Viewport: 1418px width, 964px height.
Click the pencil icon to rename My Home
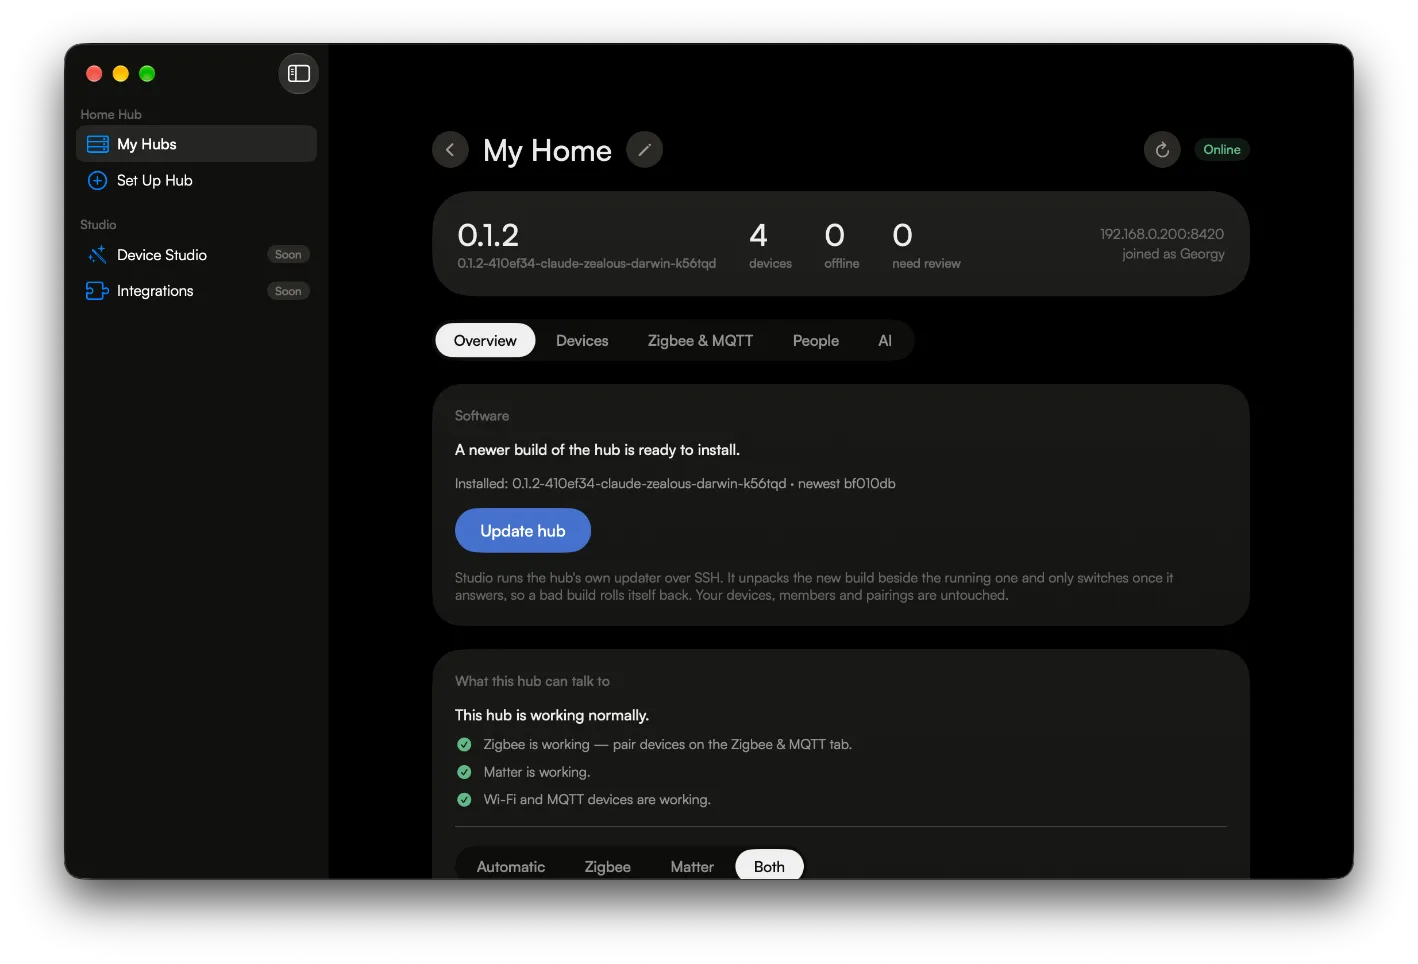pos(645,150)
